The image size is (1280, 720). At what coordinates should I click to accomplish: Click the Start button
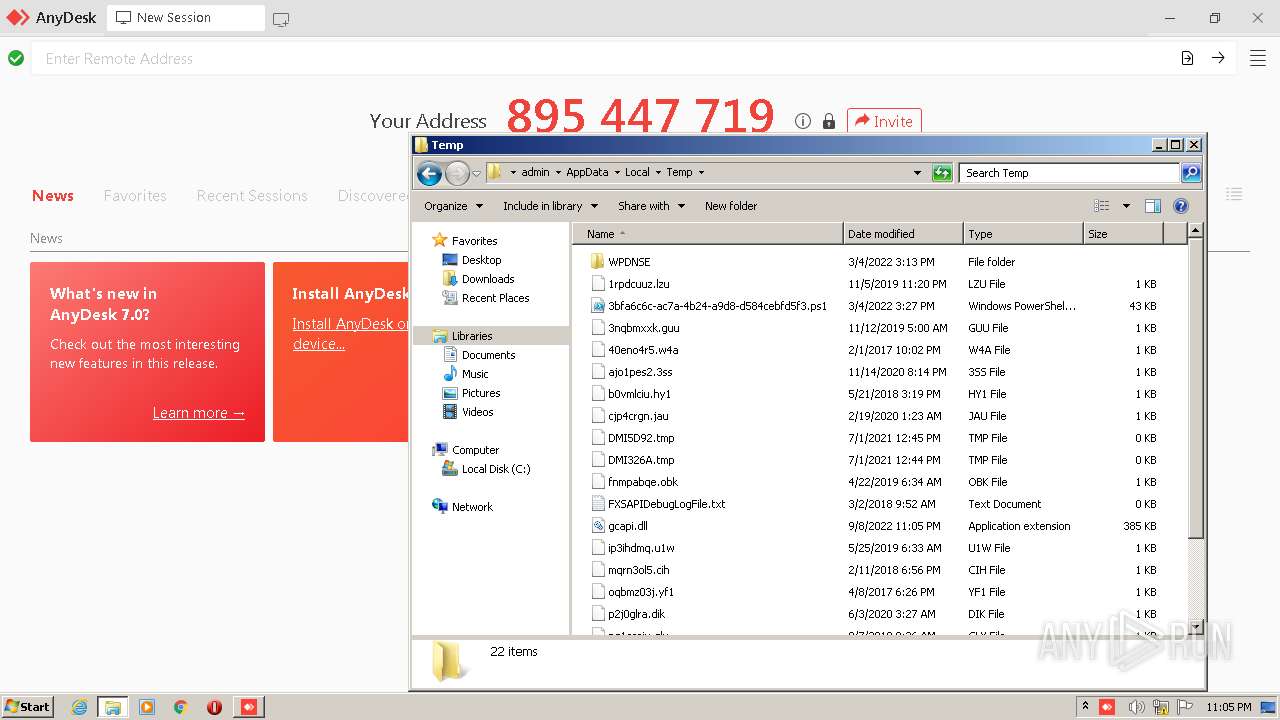pos(28,706)
